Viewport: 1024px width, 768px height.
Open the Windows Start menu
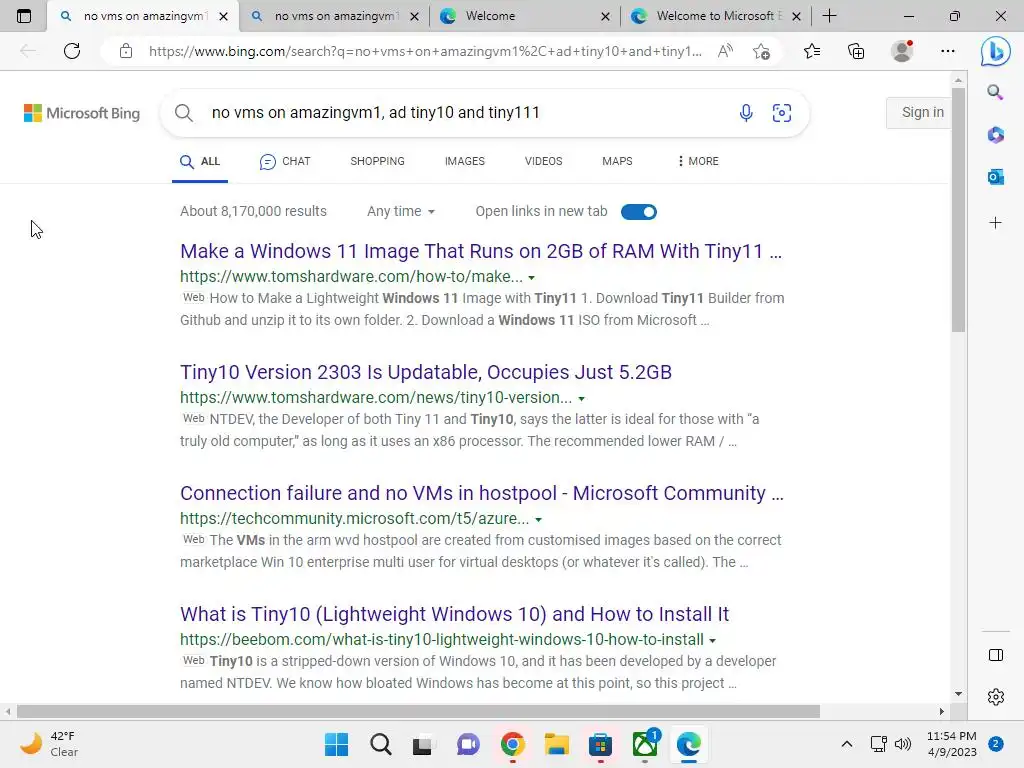point(337,744)
